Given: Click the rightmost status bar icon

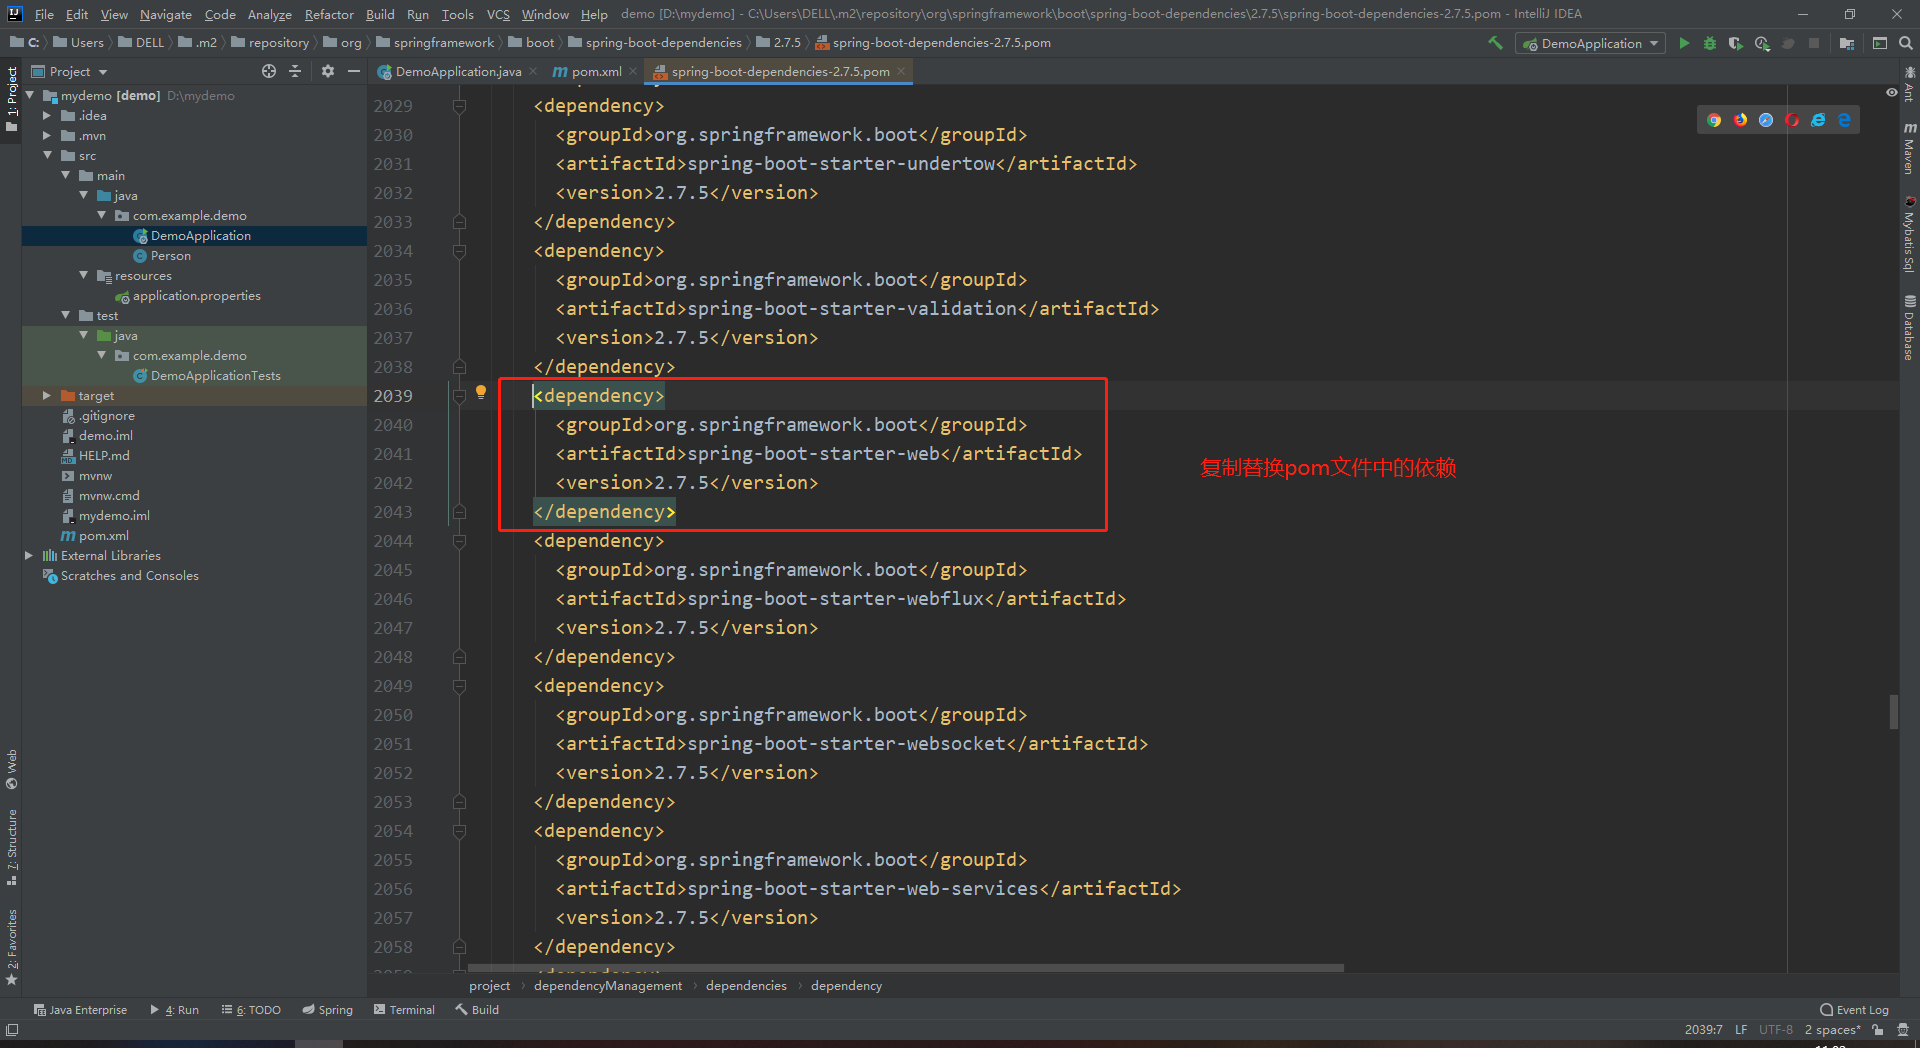Looking at the screenshot, I should click(1903, 1030).
